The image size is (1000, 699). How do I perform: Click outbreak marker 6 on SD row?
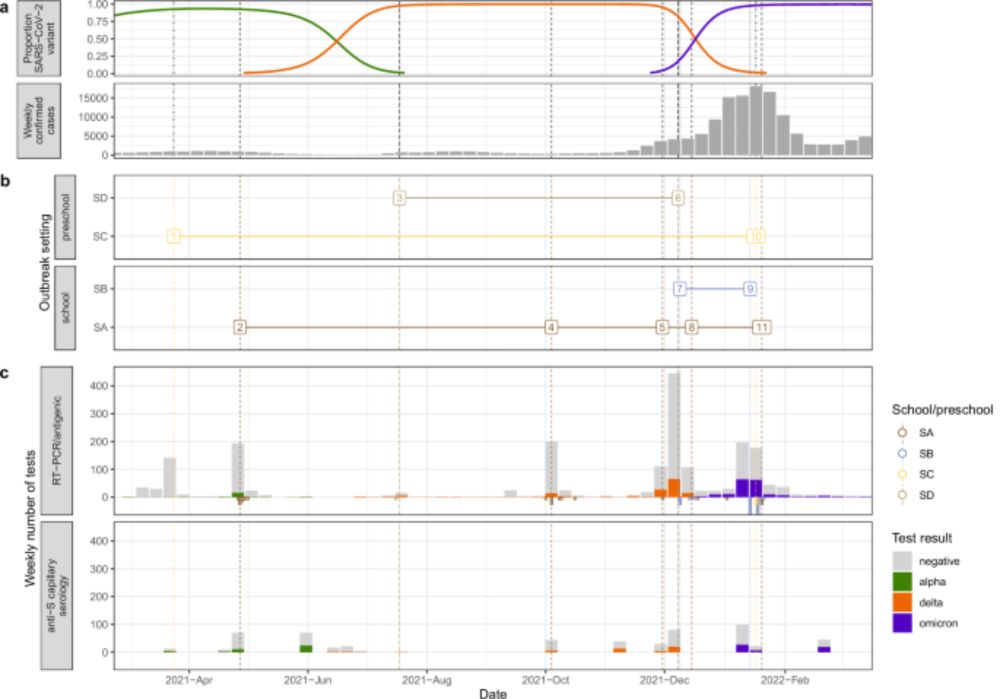[678, 198]
